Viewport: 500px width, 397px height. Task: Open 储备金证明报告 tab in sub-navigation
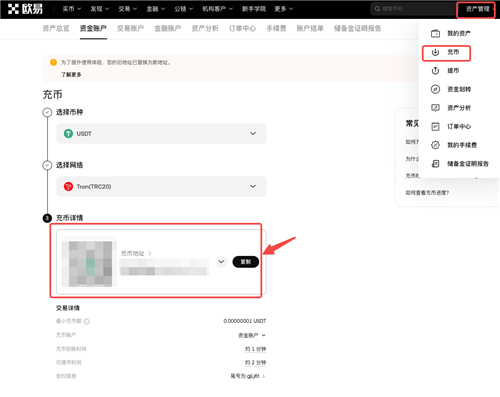tap(357, 28)
